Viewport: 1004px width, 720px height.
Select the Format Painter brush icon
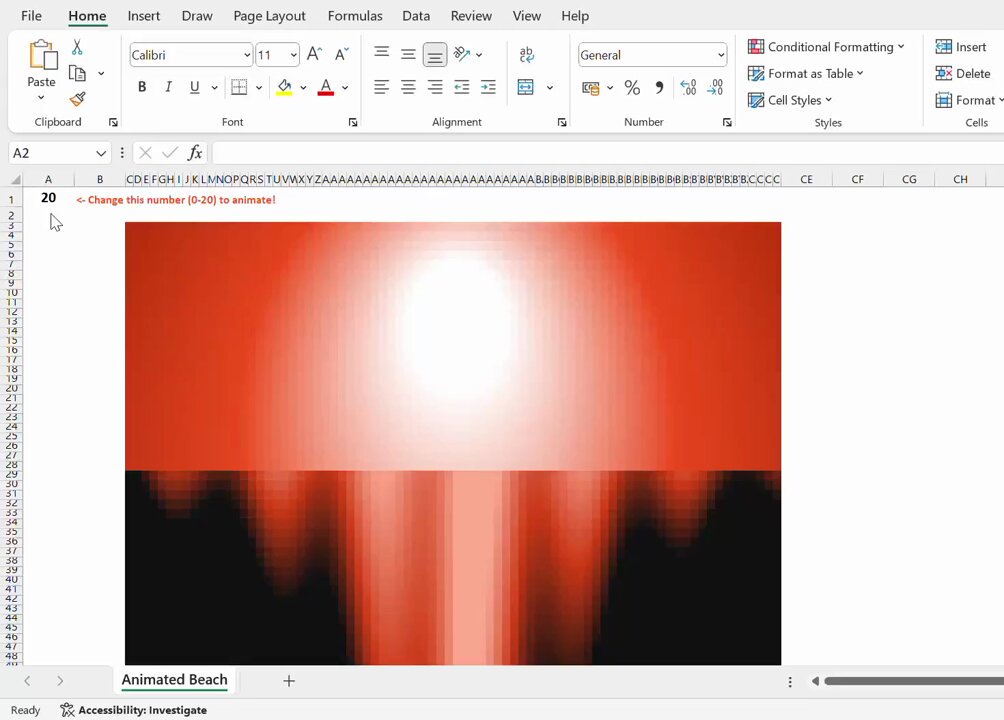click(x=77, y=99)
